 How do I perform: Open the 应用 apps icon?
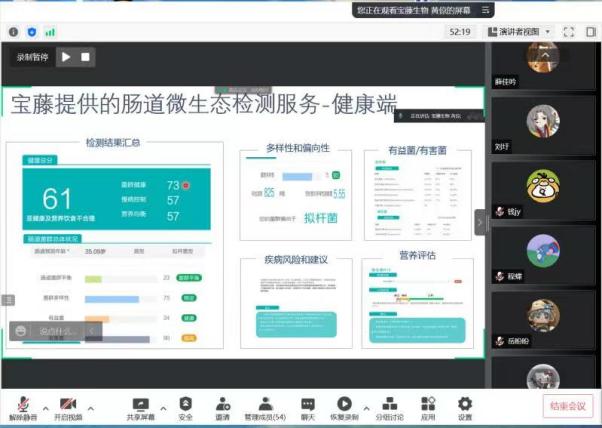(x=428, y=403)
